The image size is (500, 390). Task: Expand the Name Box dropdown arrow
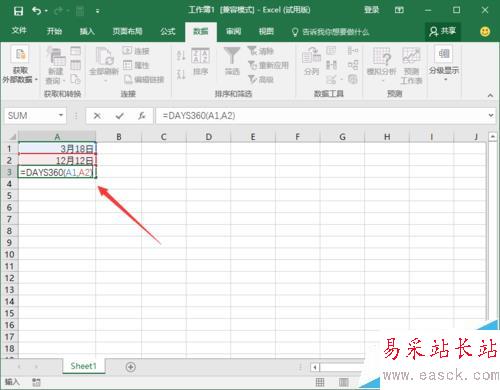[x=61, y=115]
